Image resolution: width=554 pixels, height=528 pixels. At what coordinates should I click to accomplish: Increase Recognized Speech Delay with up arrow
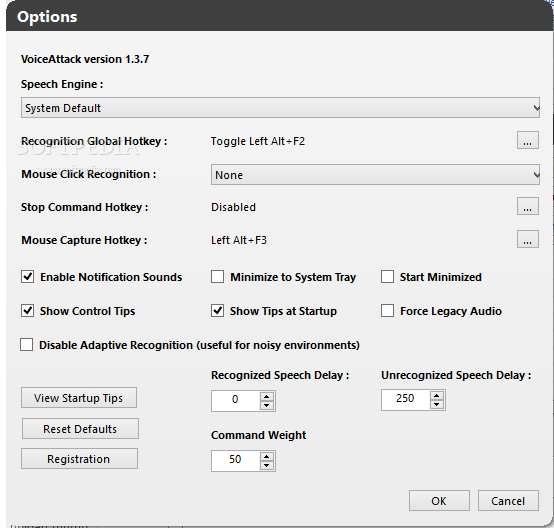(267, 396)
